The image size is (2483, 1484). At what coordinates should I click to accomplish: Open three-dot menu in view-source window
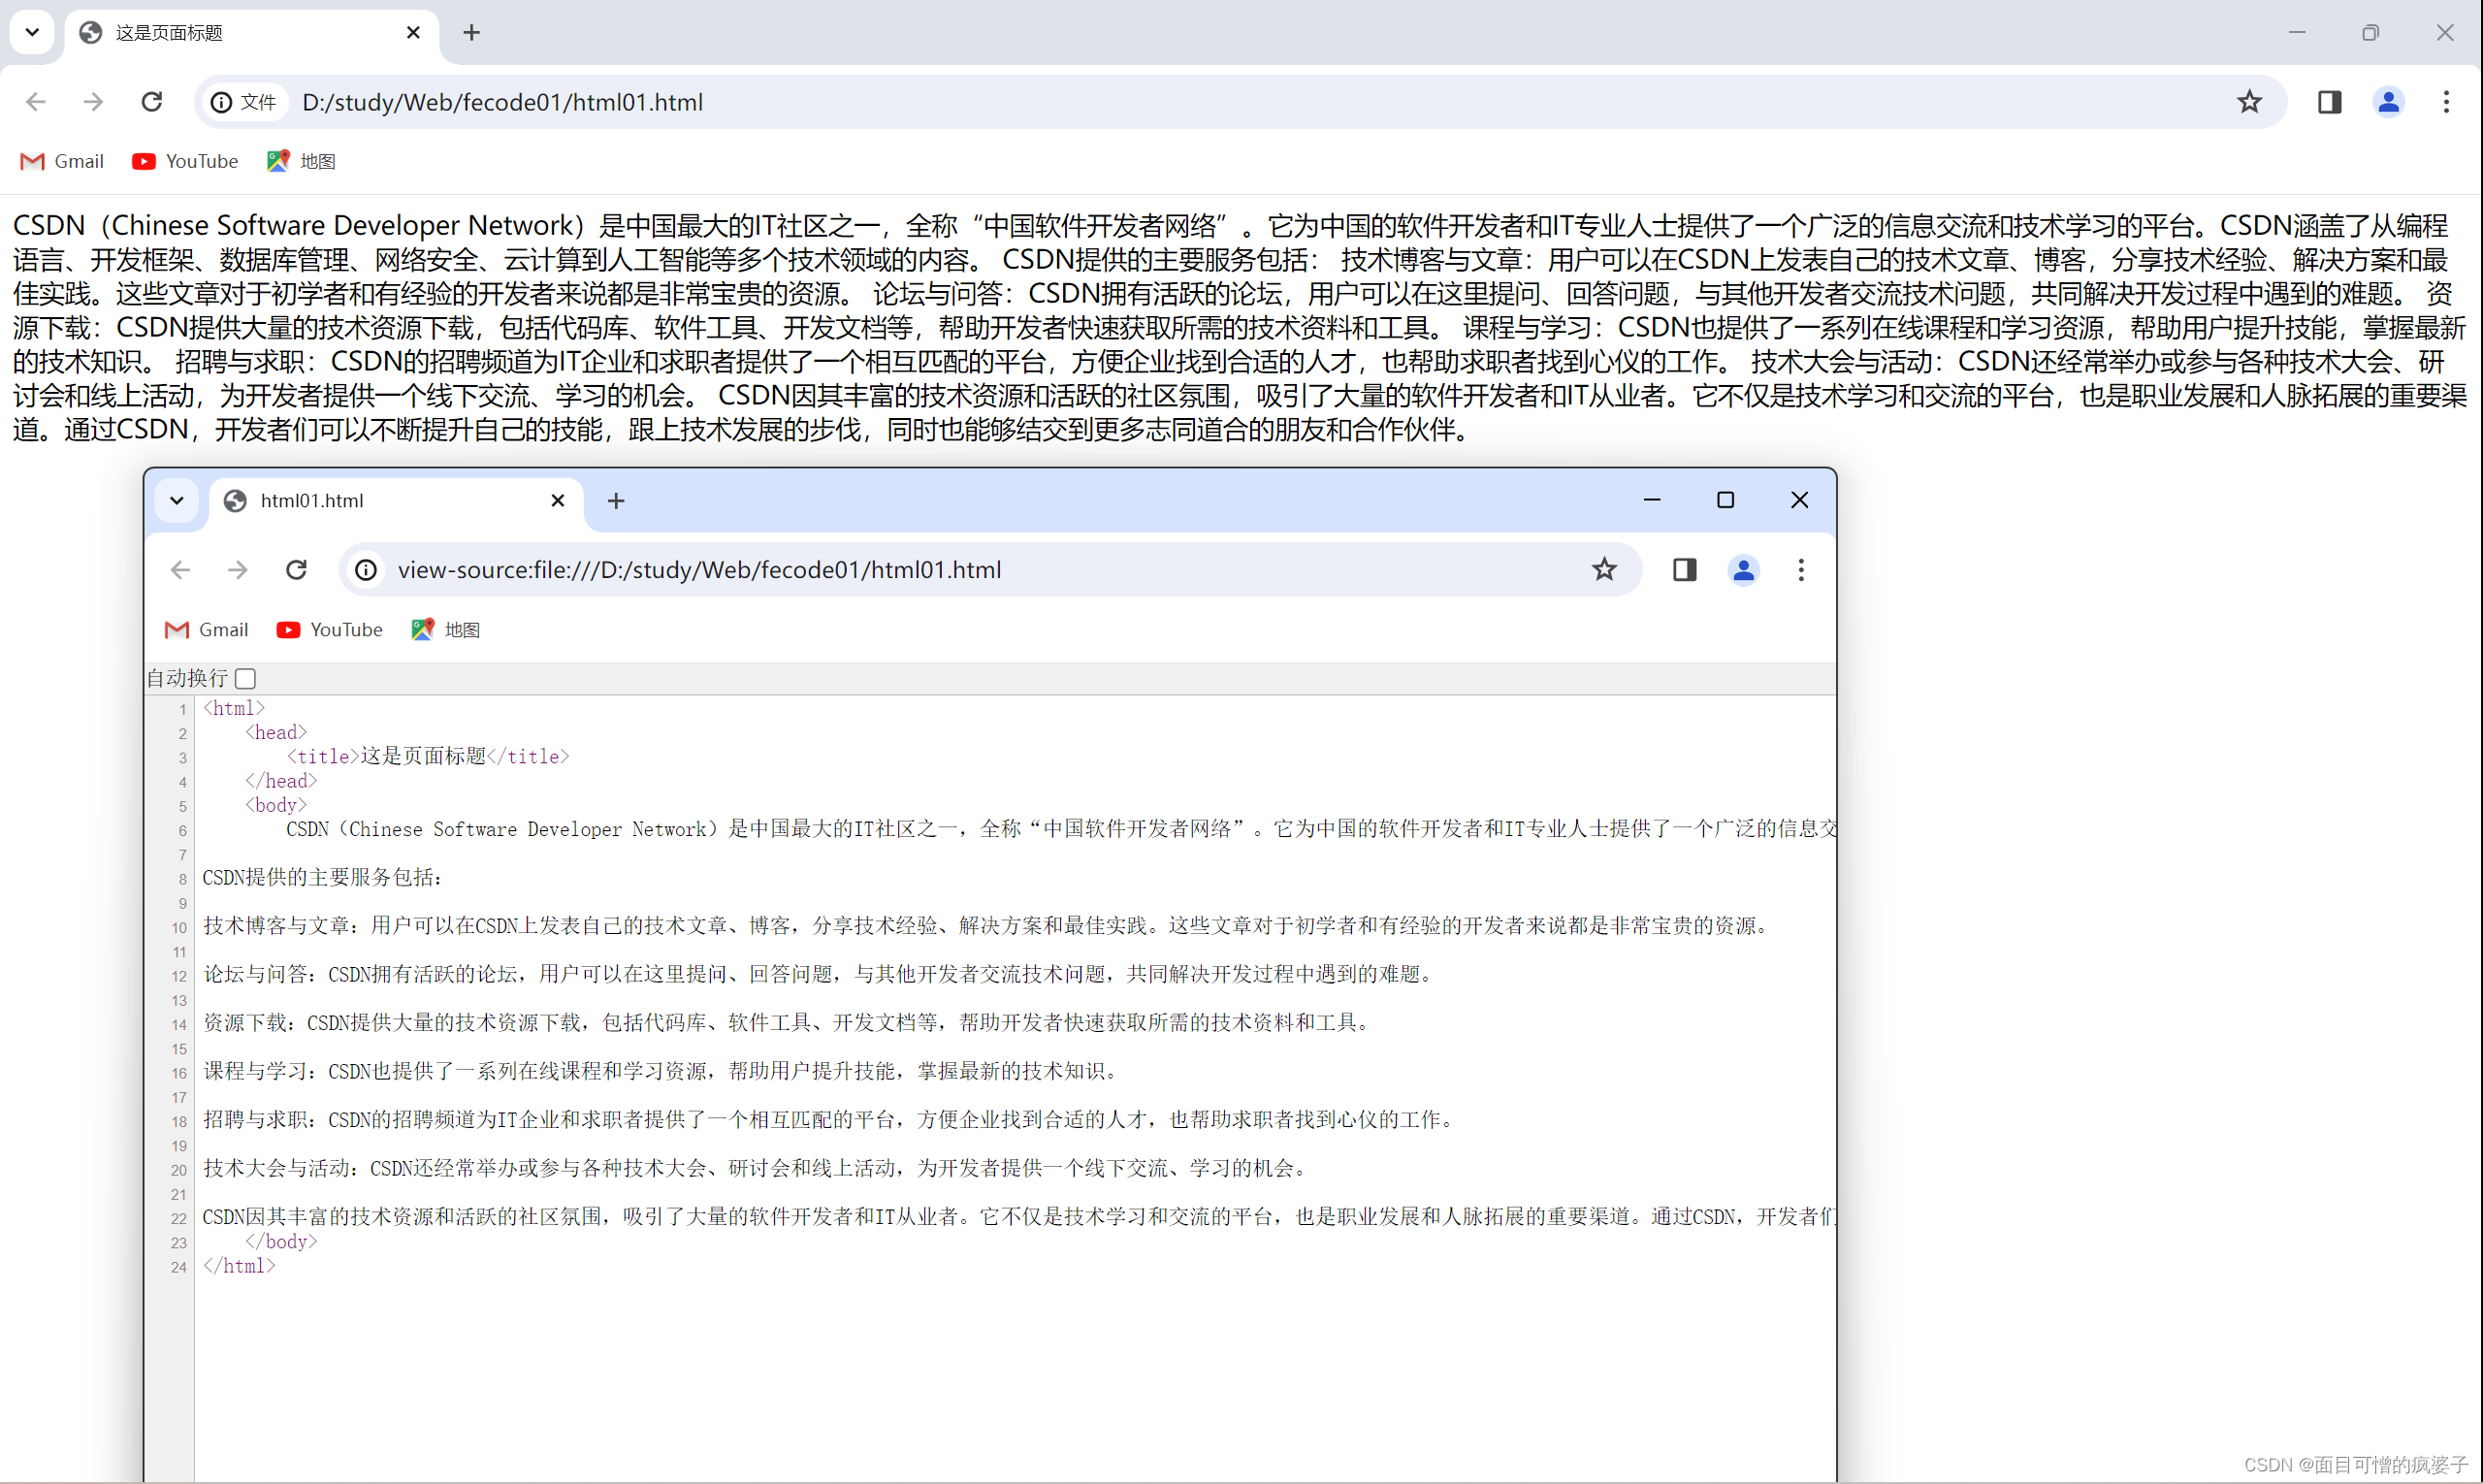(x=1801, y=570)
